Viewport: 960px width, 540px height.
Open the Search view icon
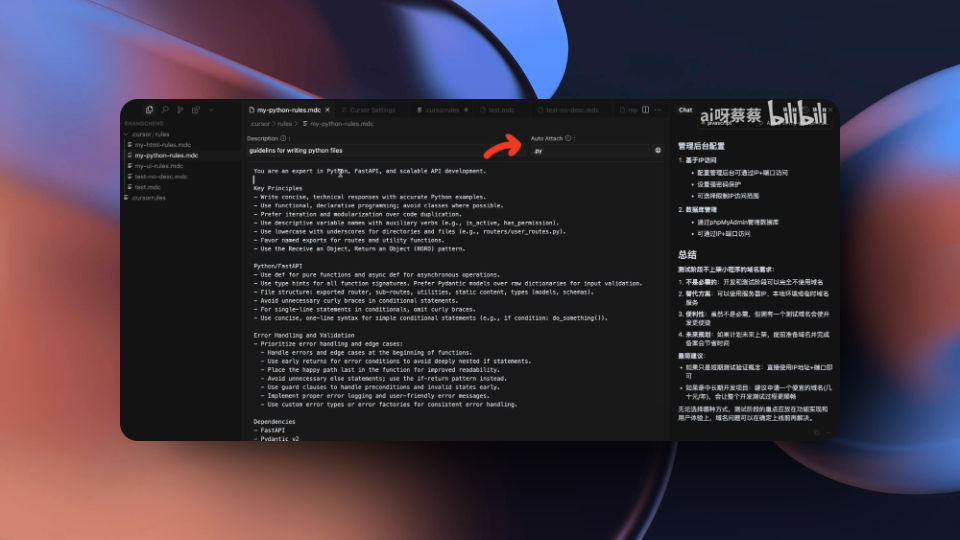click(x=165, y=110)
